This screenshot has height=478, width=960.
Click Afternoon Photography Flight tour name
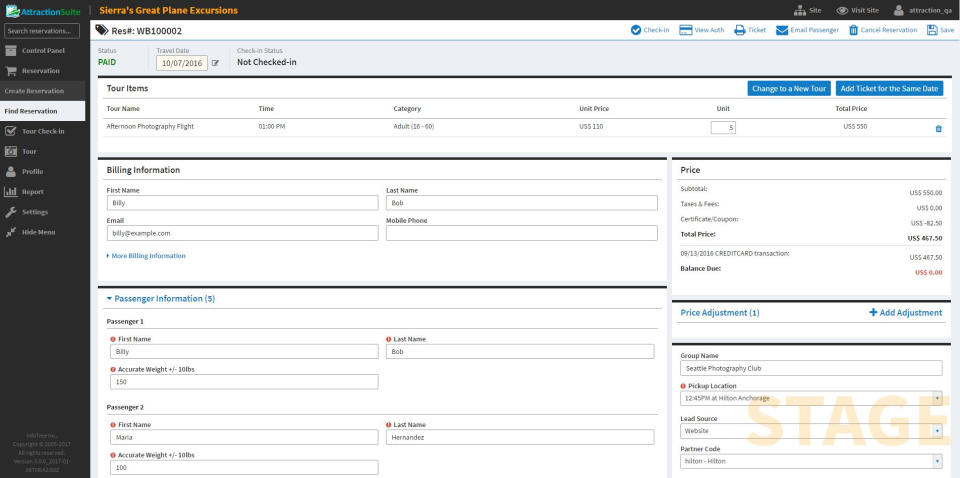point(150,127)
